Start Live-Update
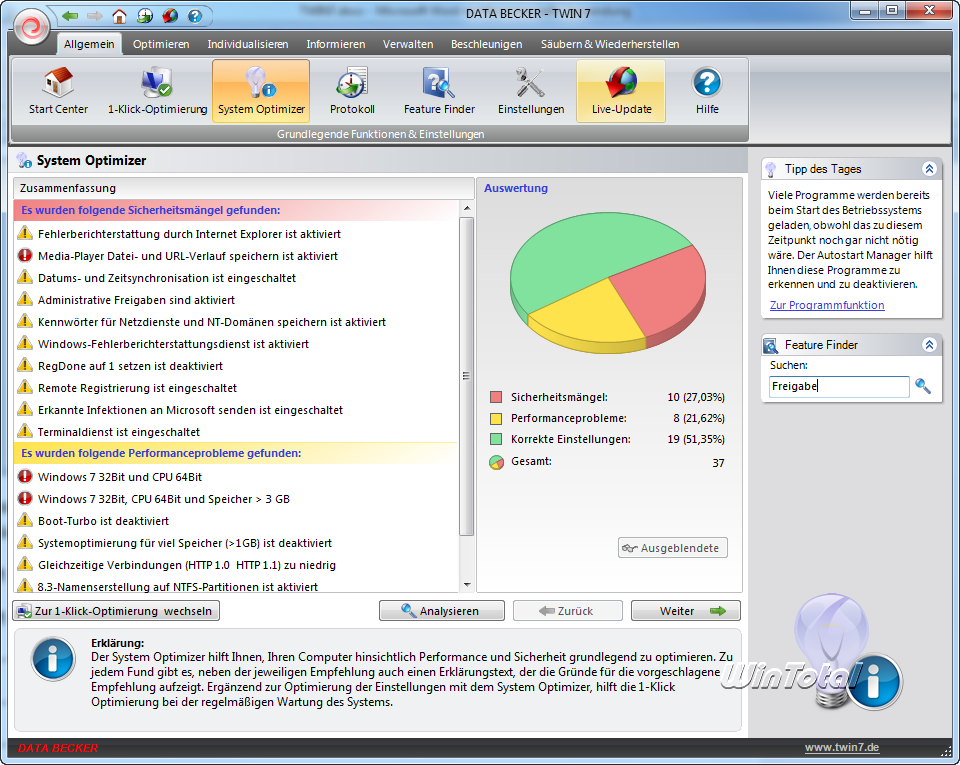960x765 pixels. (x=621, y=91)
